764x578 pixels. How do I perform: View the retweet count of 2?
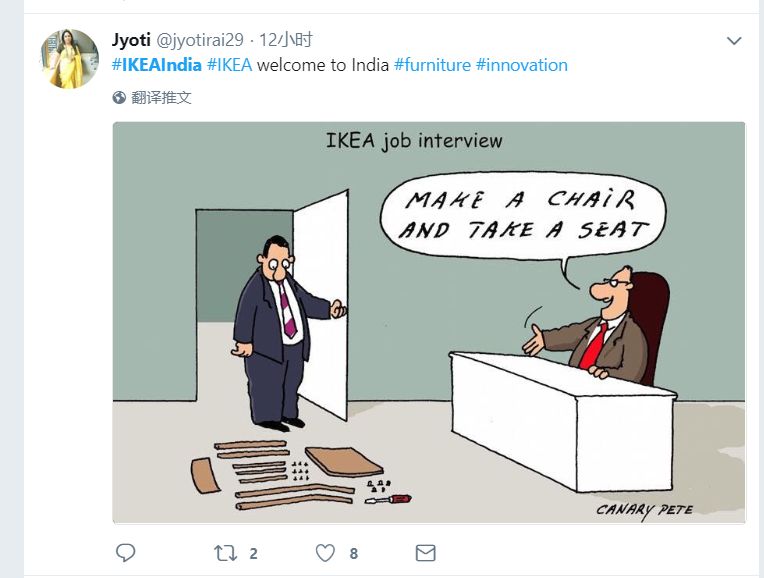pos(253,554)
